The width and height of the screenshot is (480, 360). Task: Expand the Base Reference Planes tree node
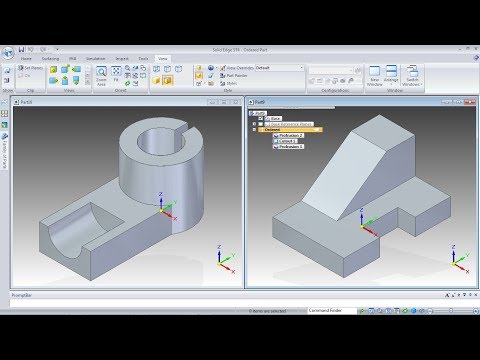(x=254, y=124)
